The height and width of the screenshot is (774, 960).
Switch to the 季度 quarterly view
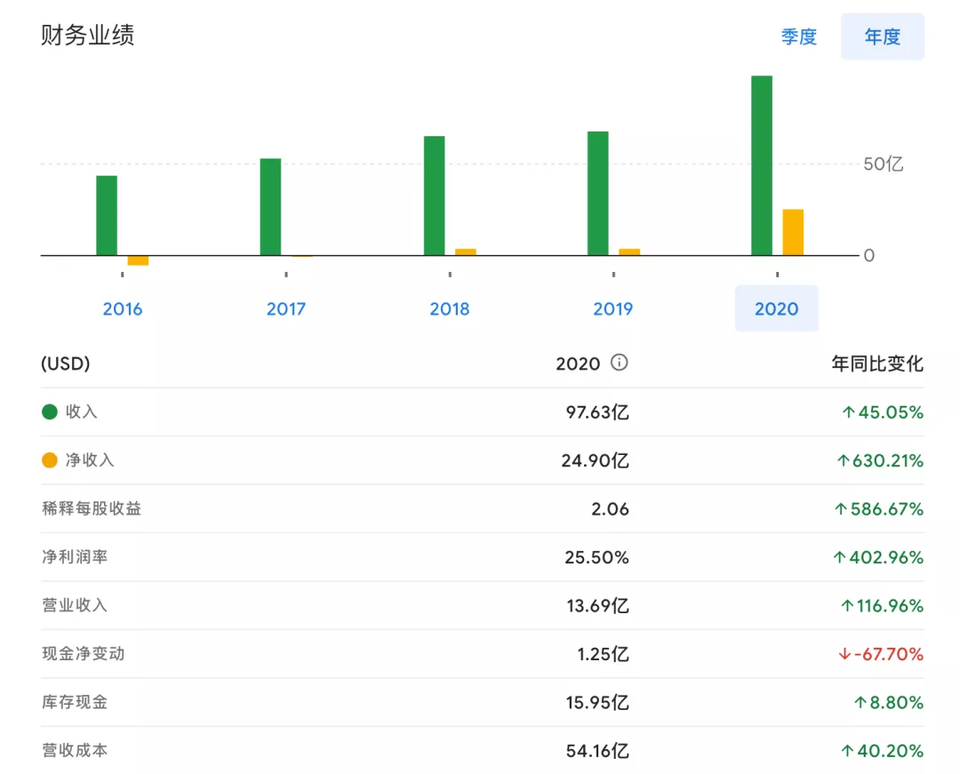click(799, 37)
